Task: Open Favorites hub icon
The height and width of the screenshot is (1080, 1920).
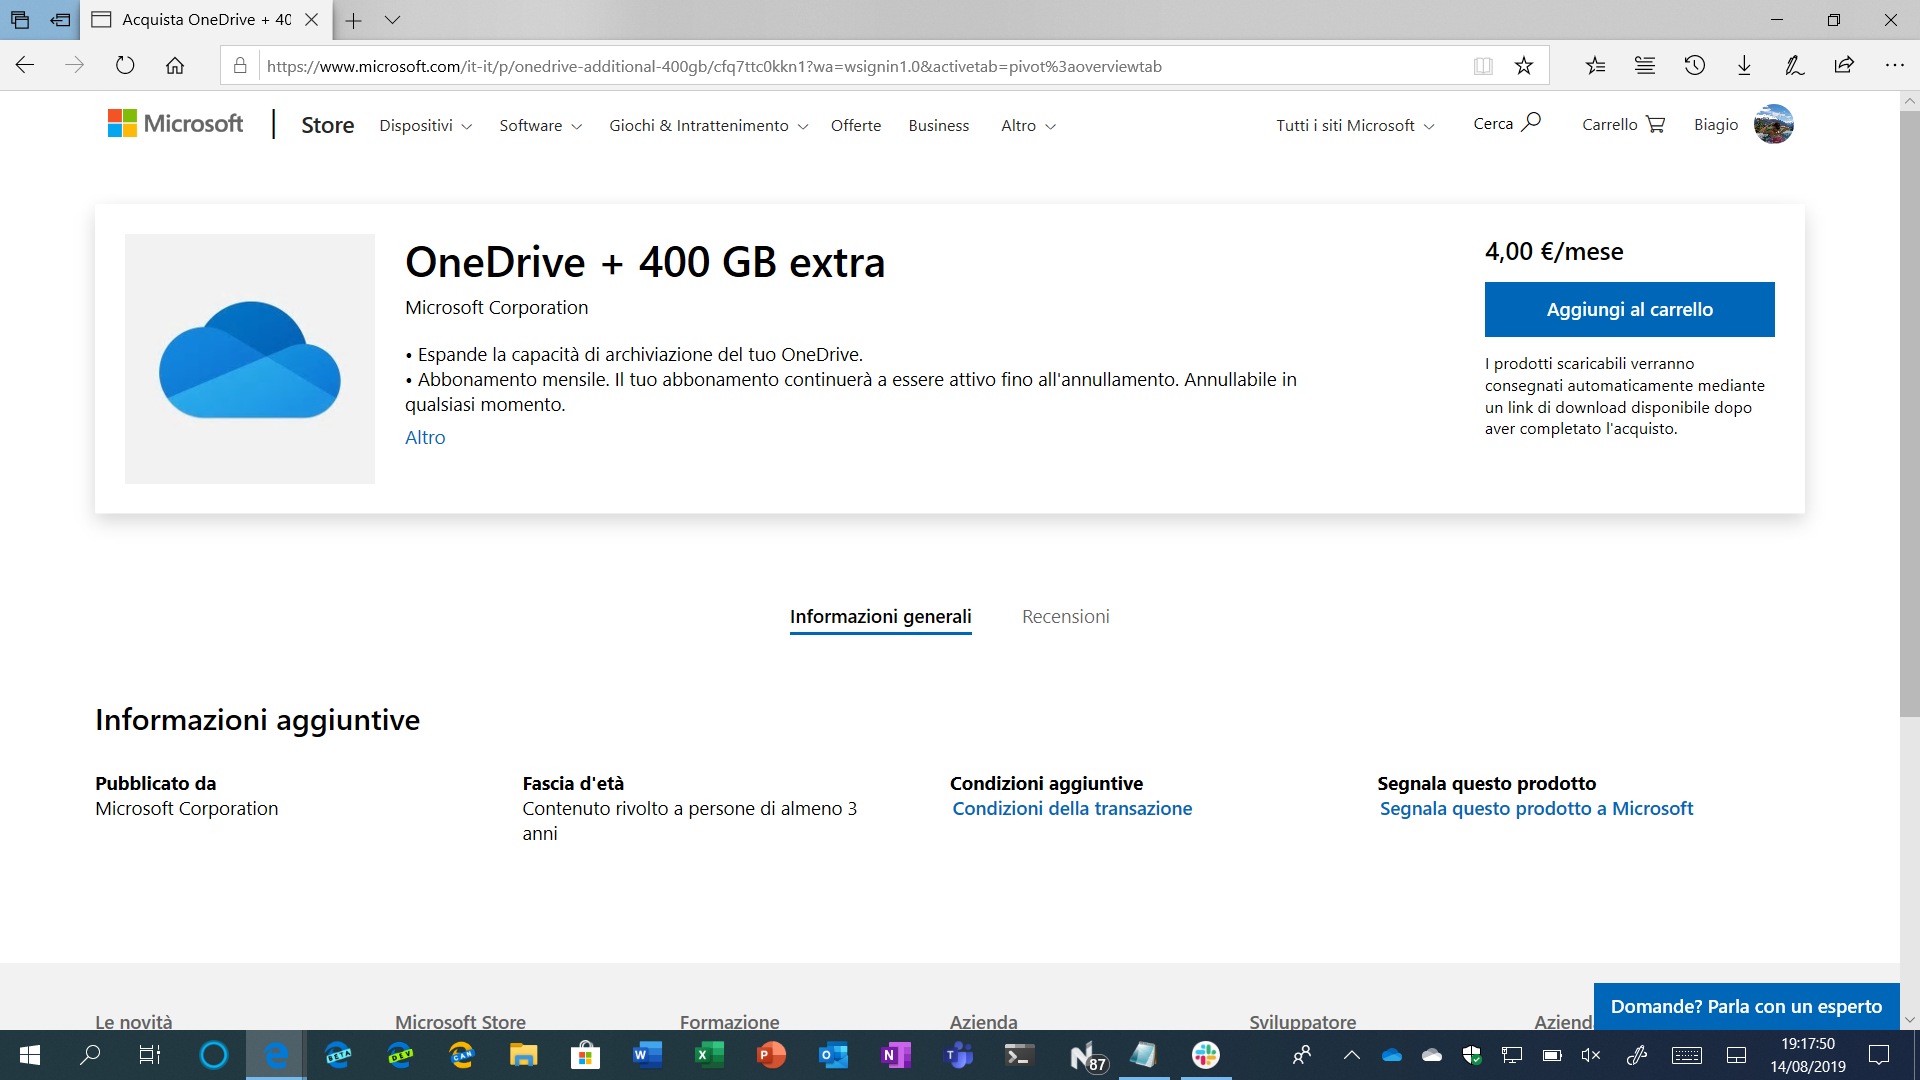Action: pyautogui.click(x=1595, y=66)
